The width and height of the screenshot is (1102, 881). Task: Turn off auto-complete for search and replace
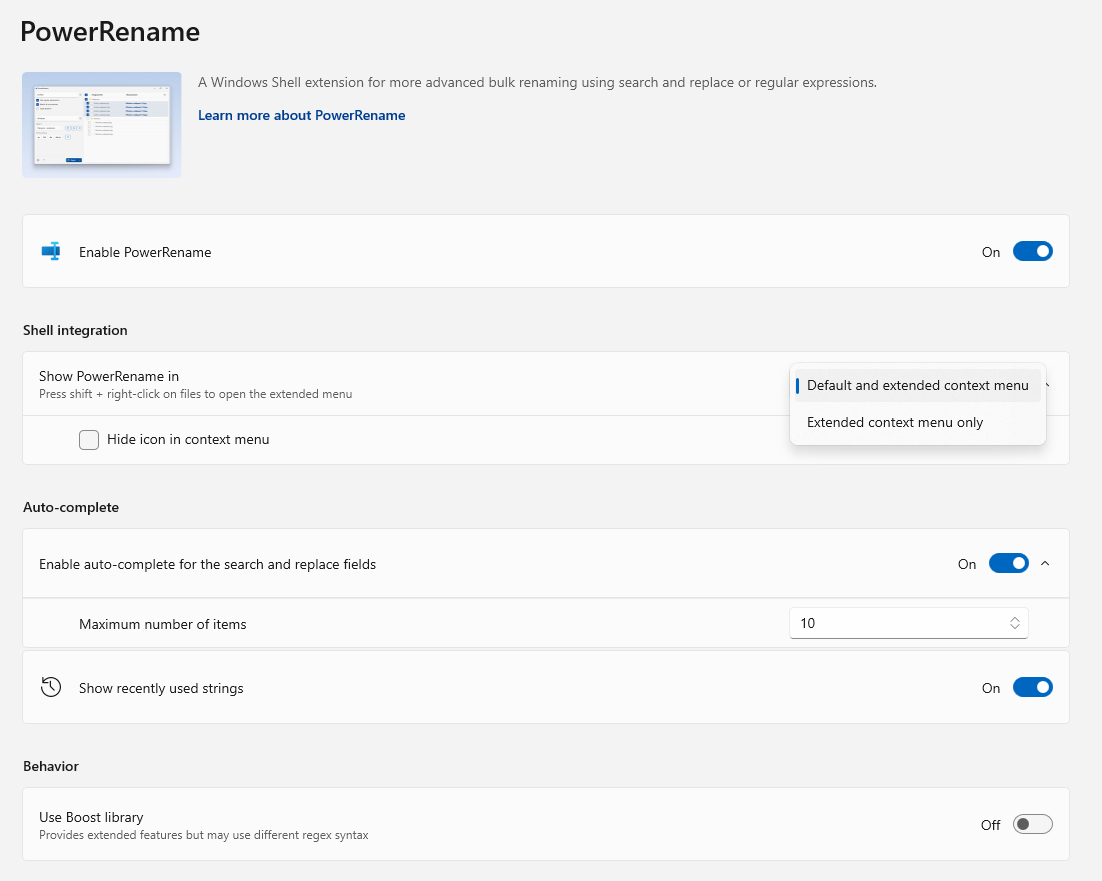[1008, 563]
